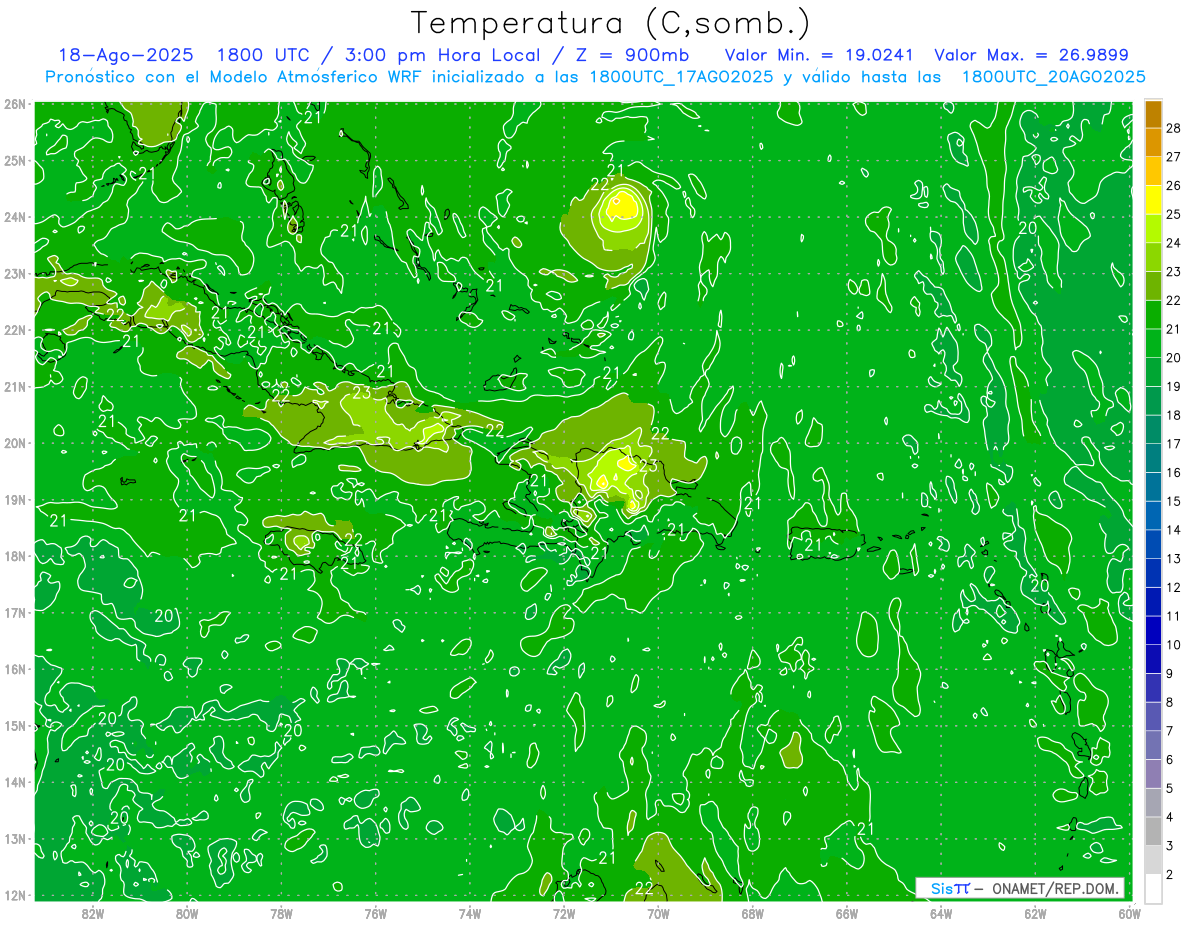Click the '15' colorbar value label
Image resolution: width=1200 pixels, height=927 pixels.
click(1173, 501)
